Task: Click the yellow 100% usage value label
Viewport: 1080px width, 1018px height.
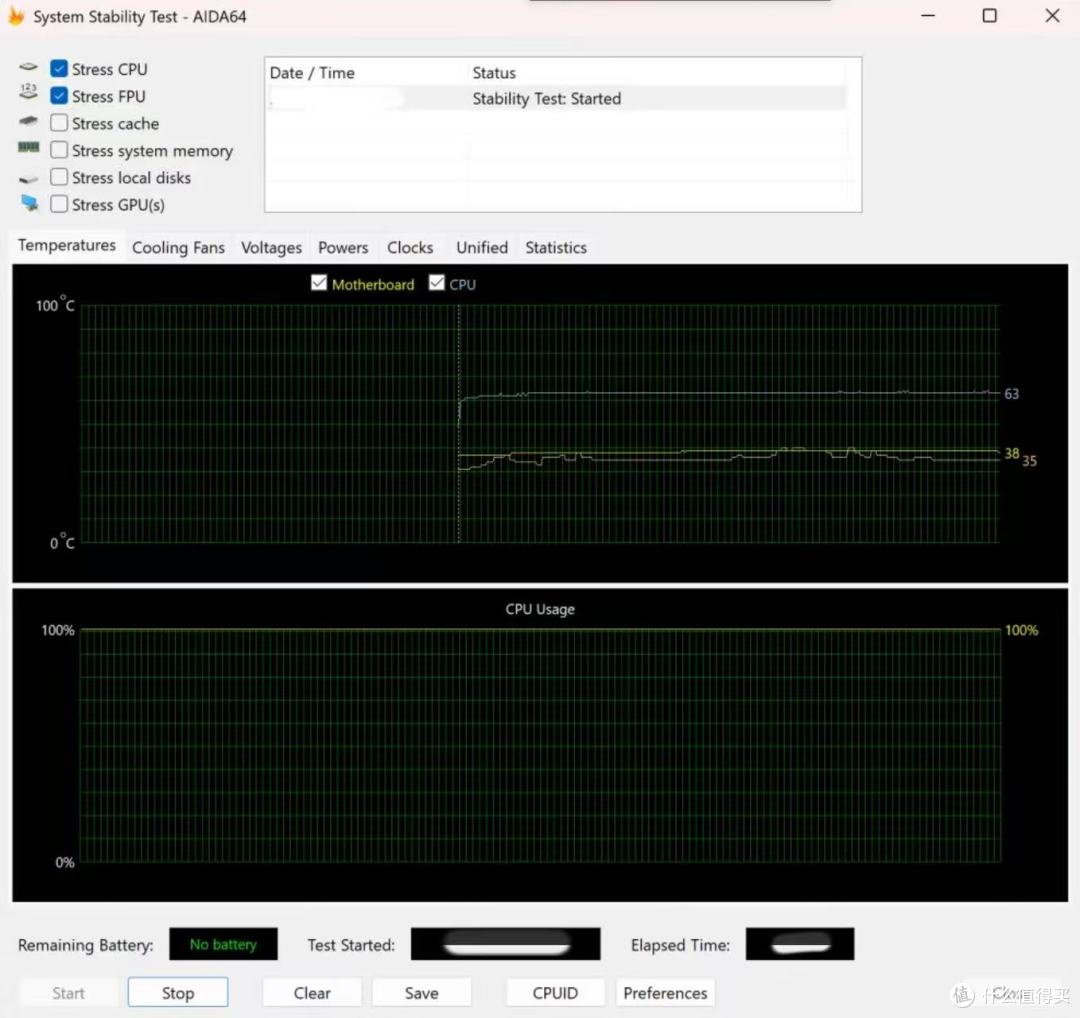Action: coord(1021,630)
